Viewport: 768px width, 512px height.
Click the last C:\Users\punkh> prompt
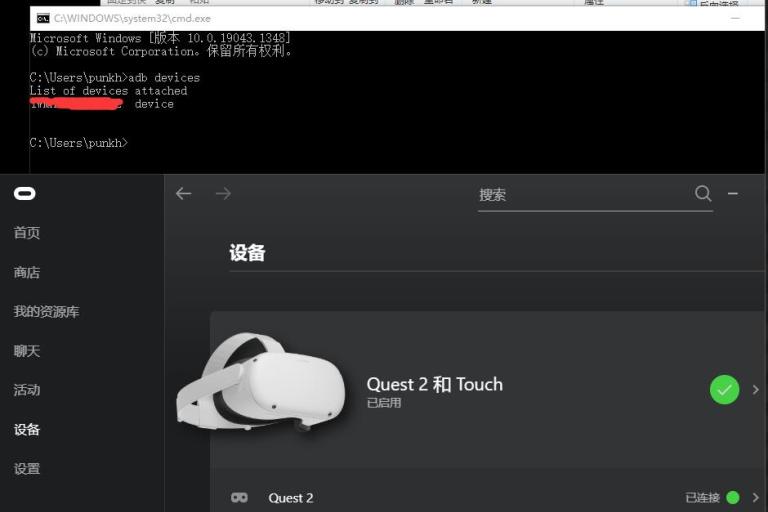coord(78,143)
